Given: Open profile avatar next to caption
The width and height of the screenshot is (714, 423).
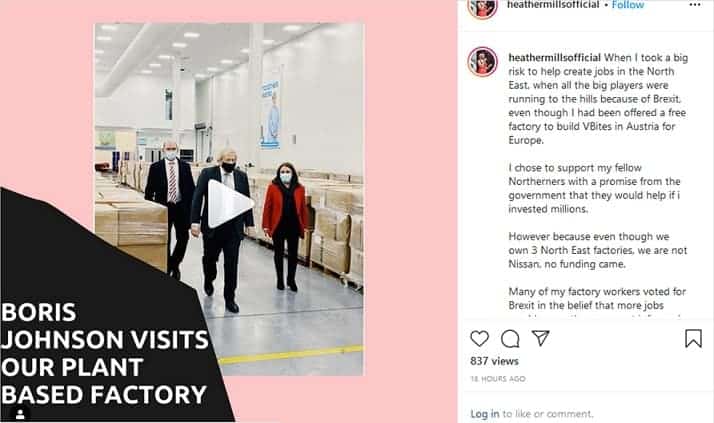Looking at the screenshot, I should coord(482,61).
